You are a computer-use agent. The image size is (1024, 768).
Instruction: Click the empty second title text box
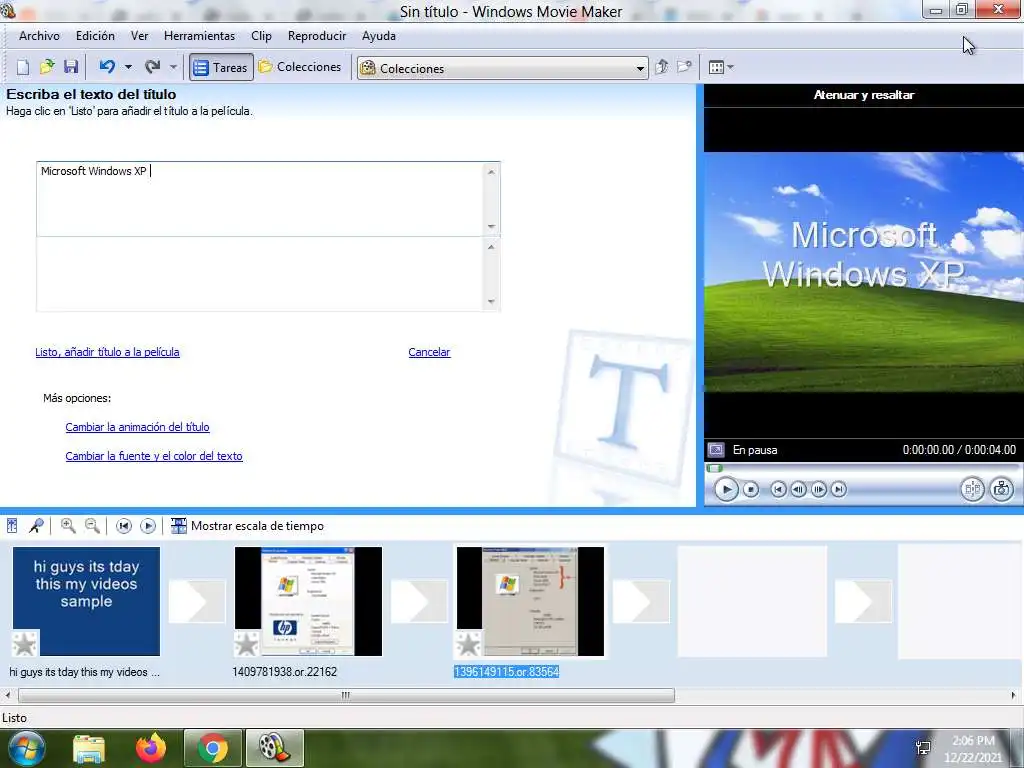(x=260, y=274)
